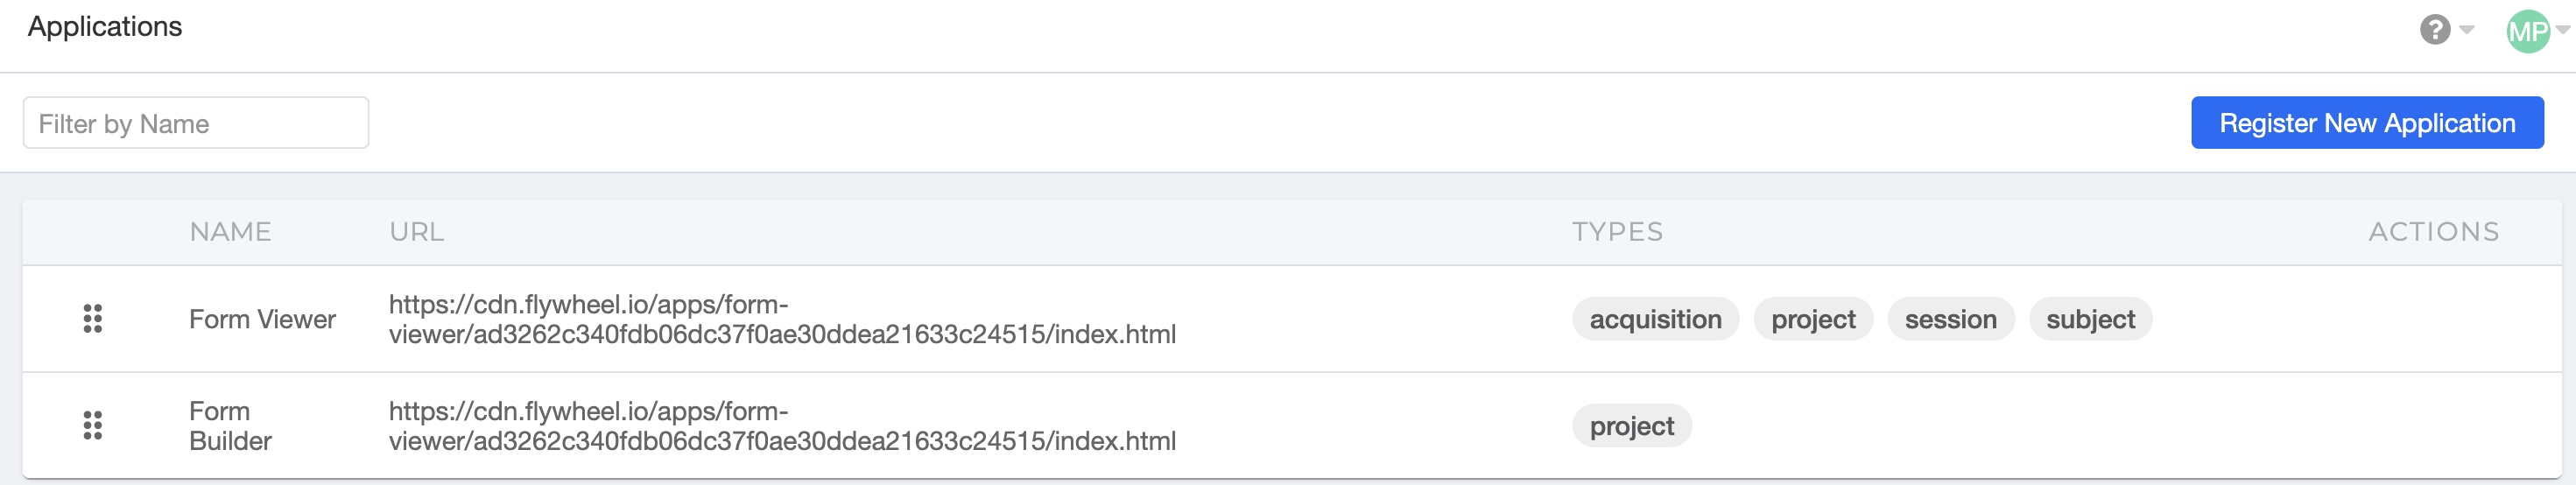Select the Form Builder project tag
This screenshot has height=485, width=2576.
pos(1631,426)
